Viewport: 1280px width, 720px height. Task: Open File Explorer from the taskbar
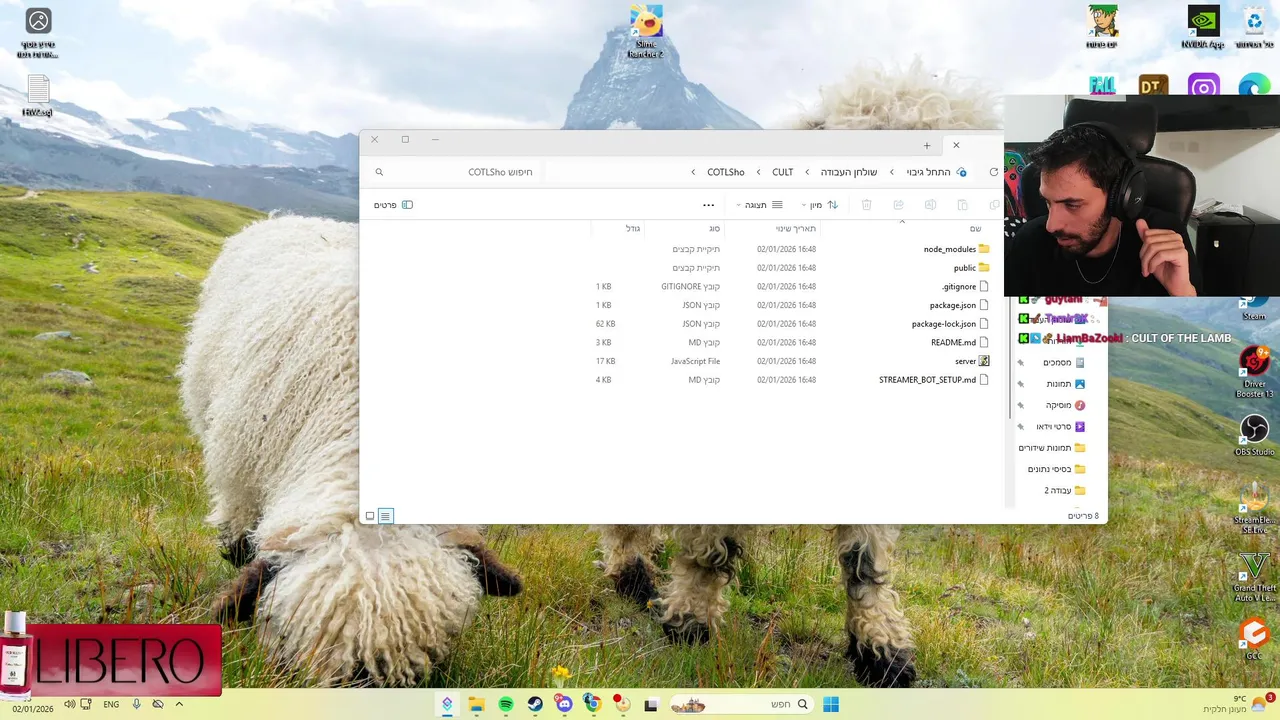click(x=476, y=705)
